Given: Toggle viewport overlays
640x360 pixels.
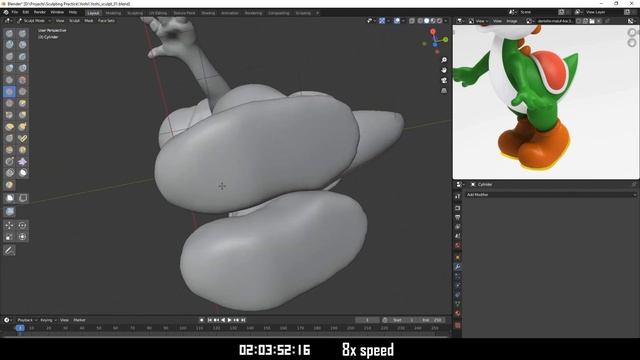Looking at the screenshot, I should [397, 21].
